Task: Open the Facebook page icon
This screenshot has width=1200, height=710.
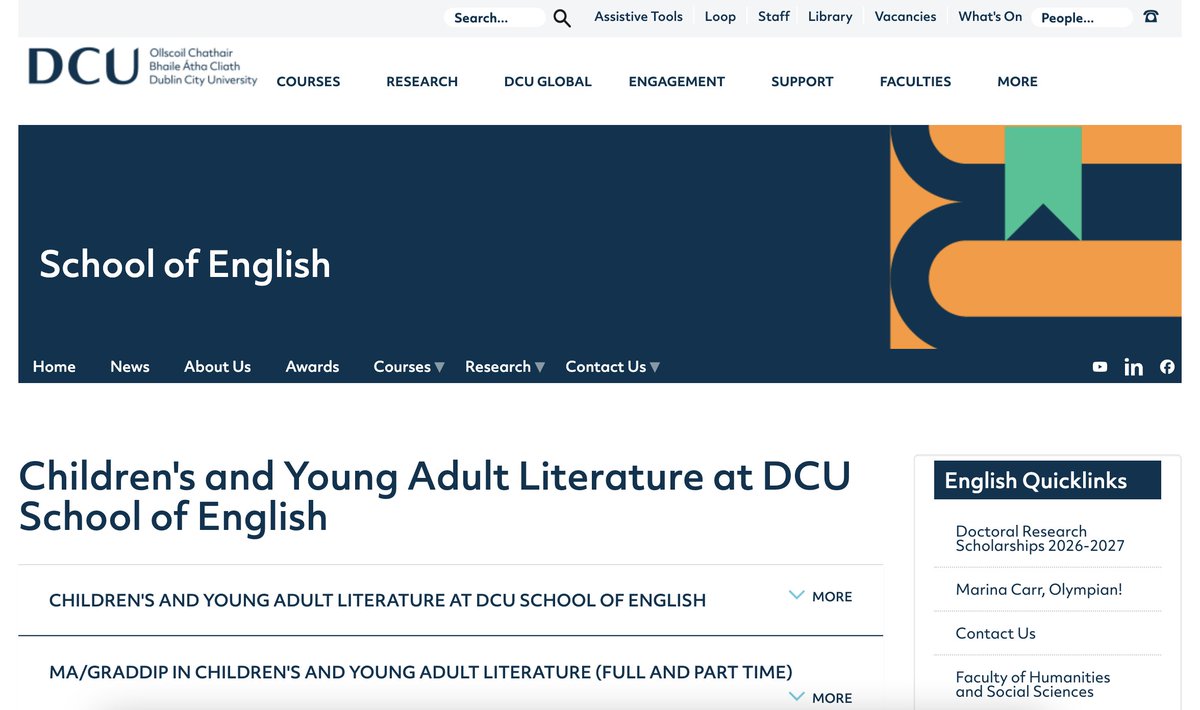Action: pos(1167,366)
